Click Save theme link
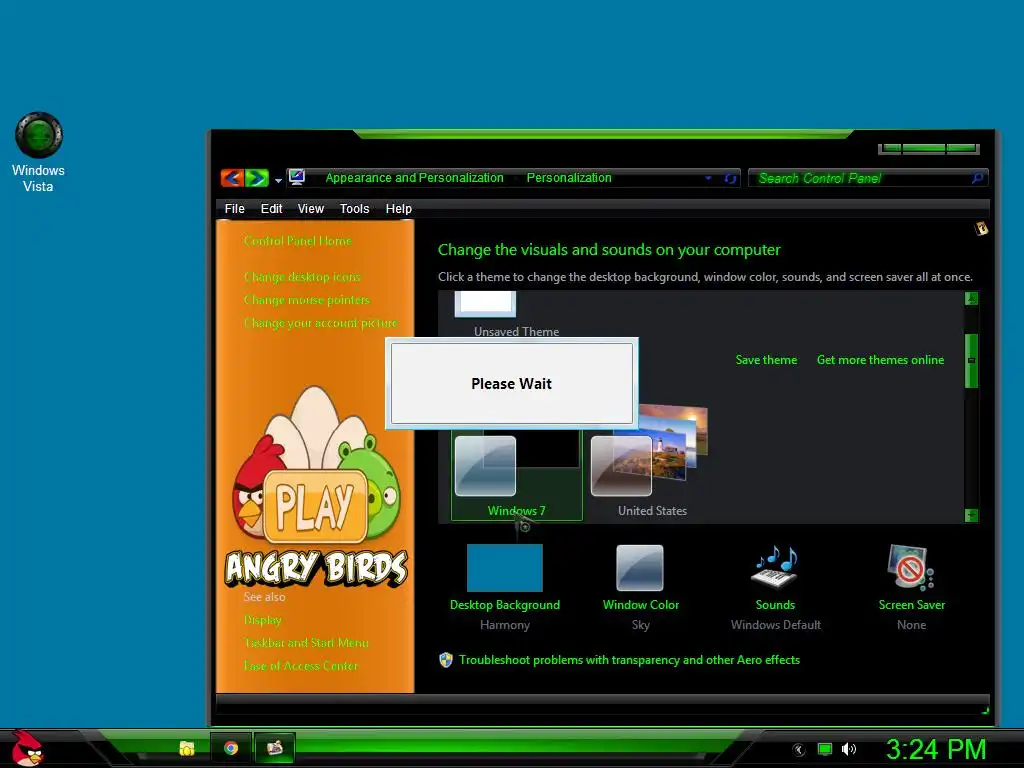This screenshot has height=768, width=1024. (766, 360)
